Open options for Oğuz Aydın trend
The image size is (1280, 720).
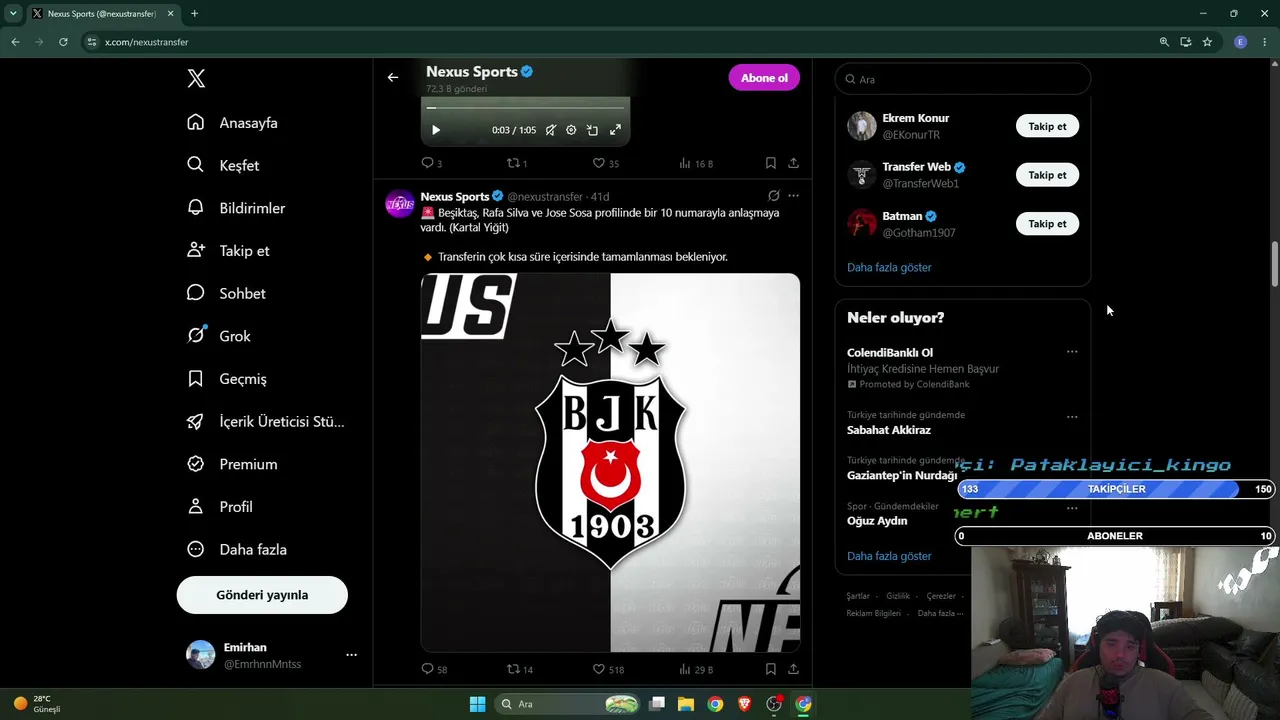(1072, 508)
